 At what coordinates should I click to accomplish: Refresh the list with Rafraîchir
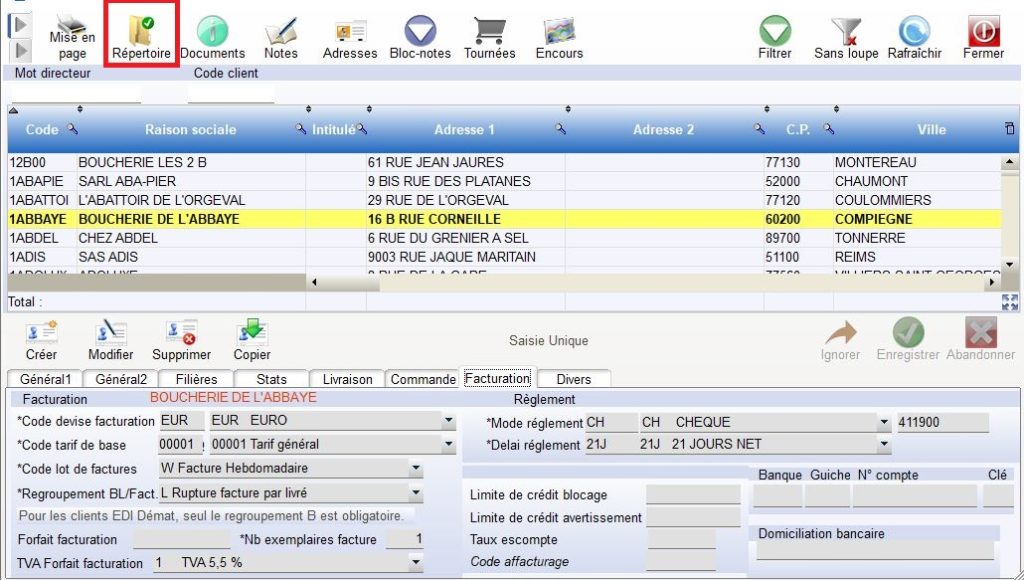[x=914, y=32]
